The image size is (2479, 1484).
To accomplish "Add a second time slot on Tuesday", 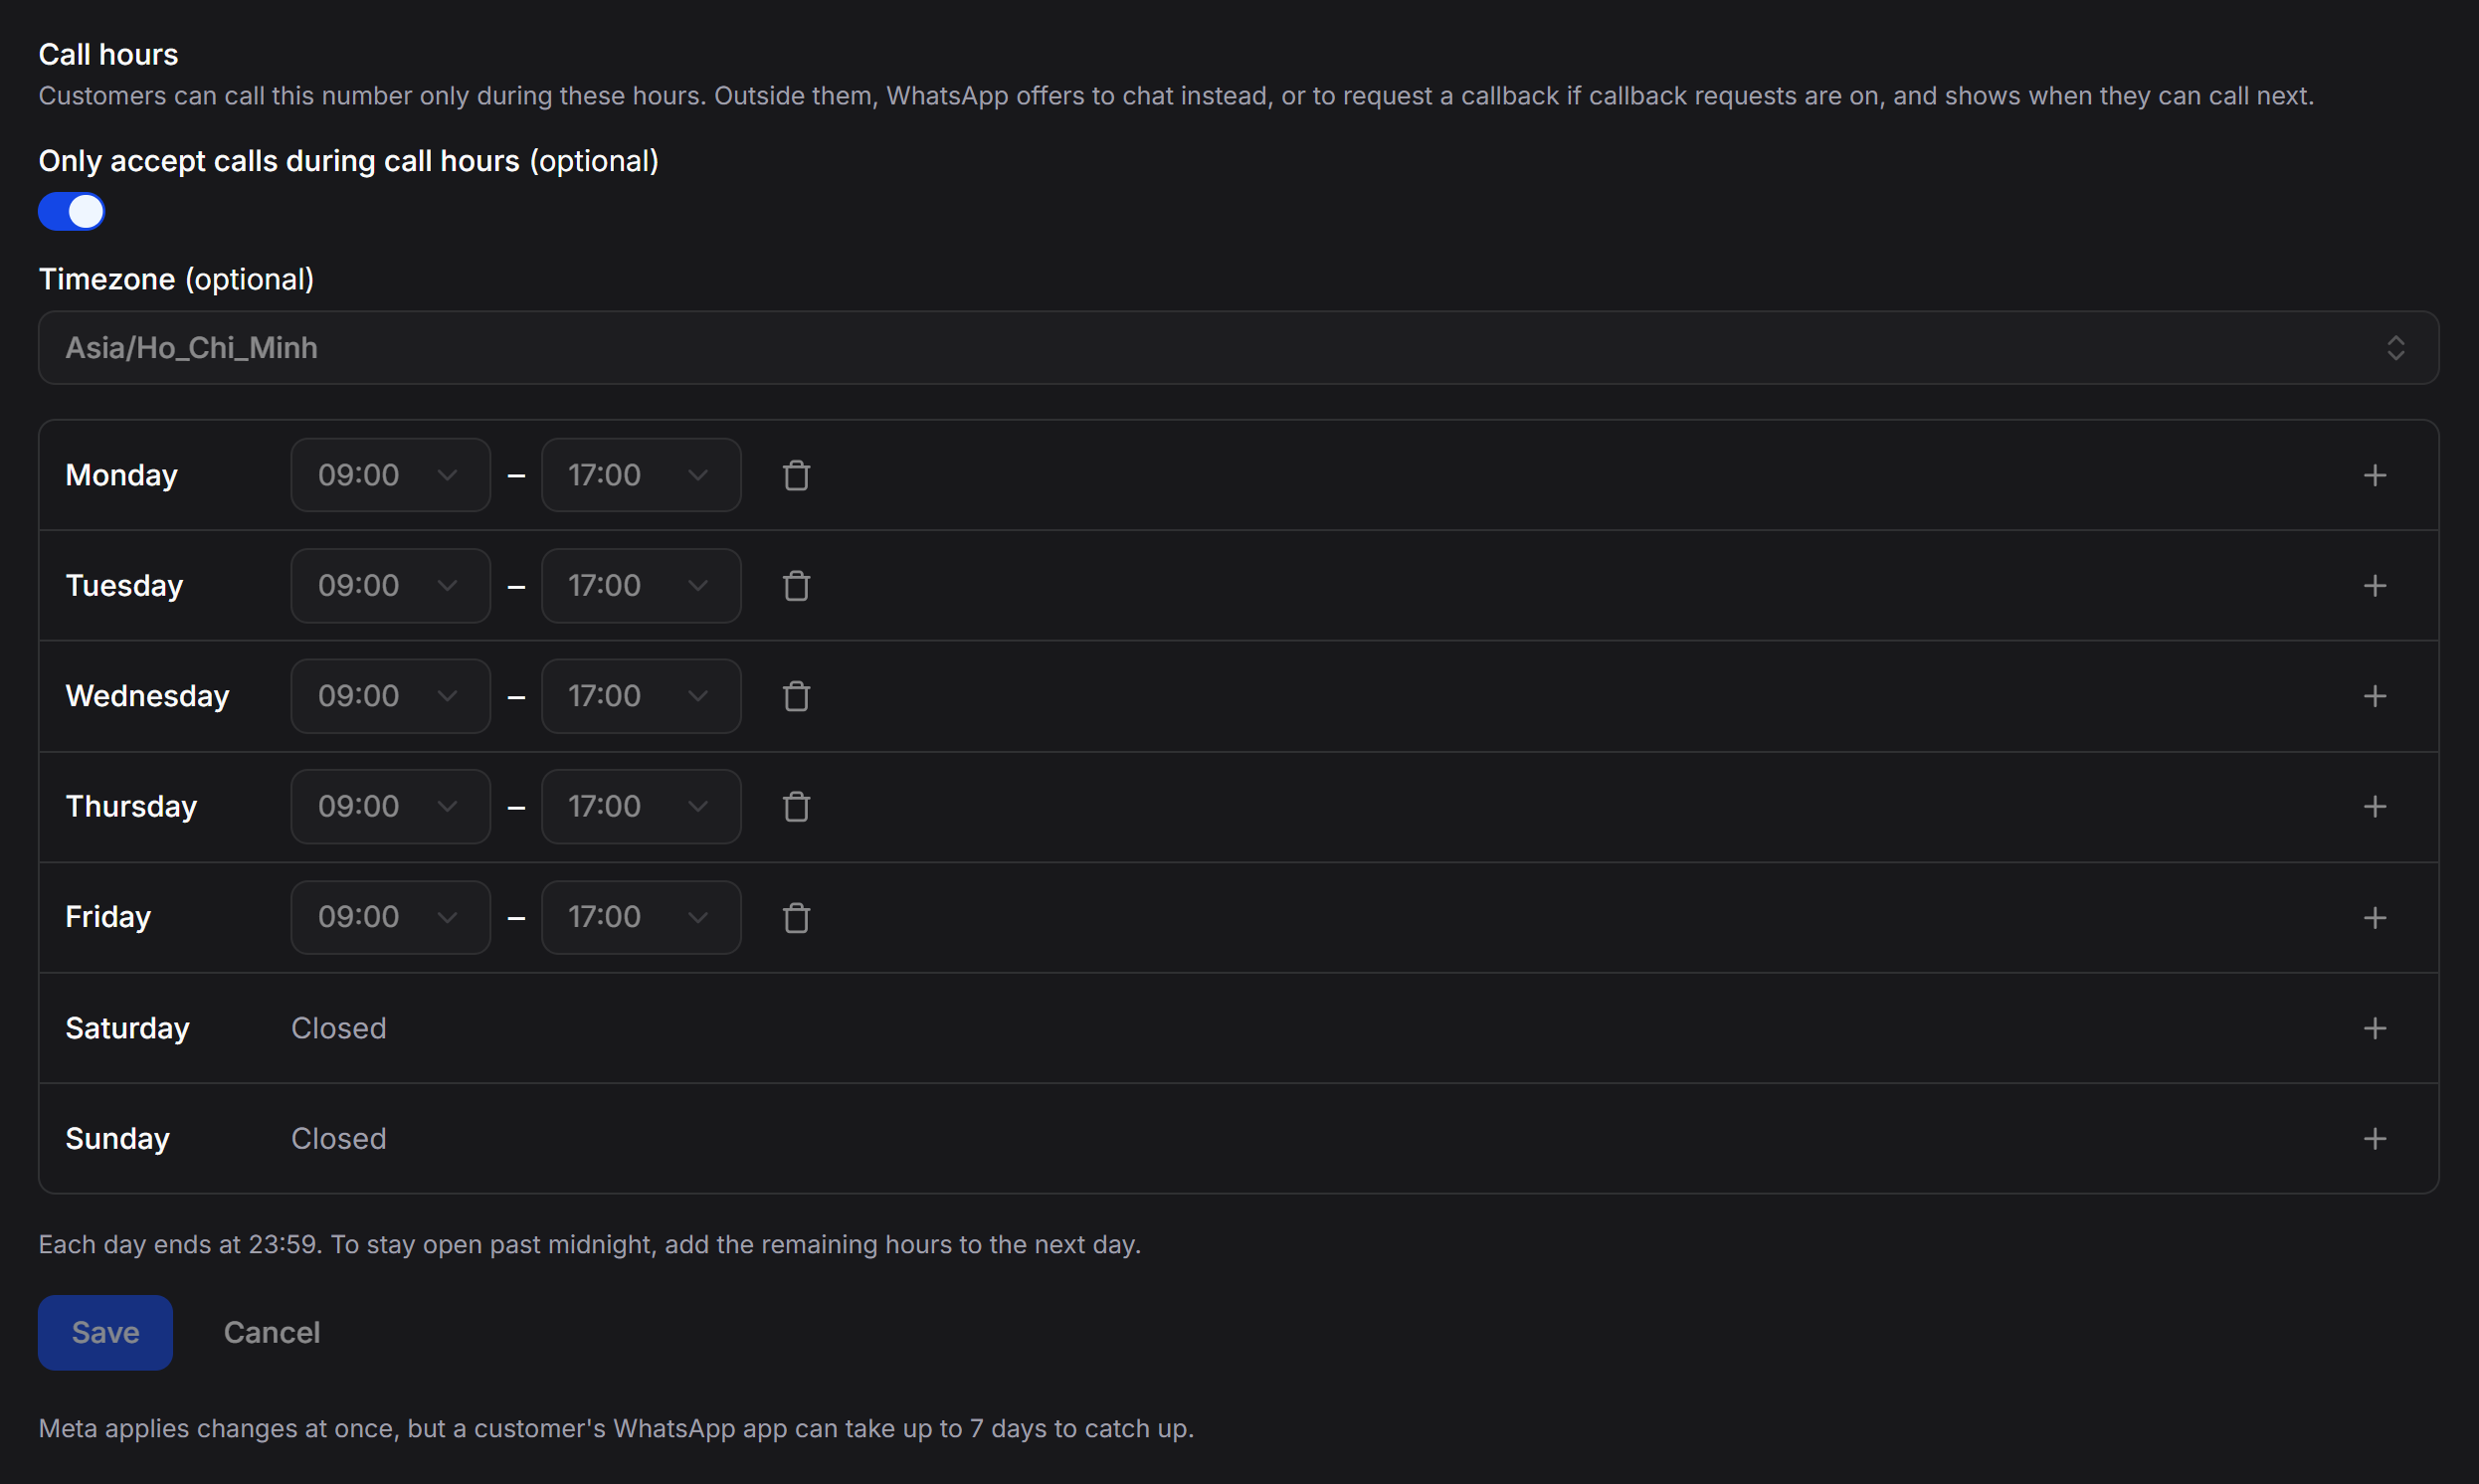I will pos(2375,585).
